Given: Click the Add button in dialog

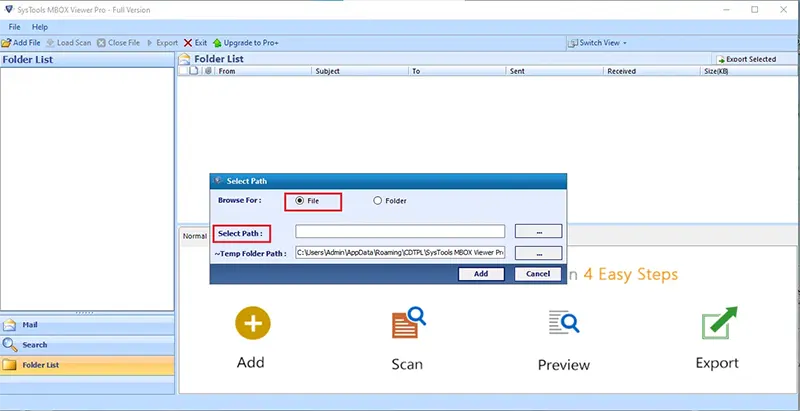Looking at the screenshot, I should (481, 274).
